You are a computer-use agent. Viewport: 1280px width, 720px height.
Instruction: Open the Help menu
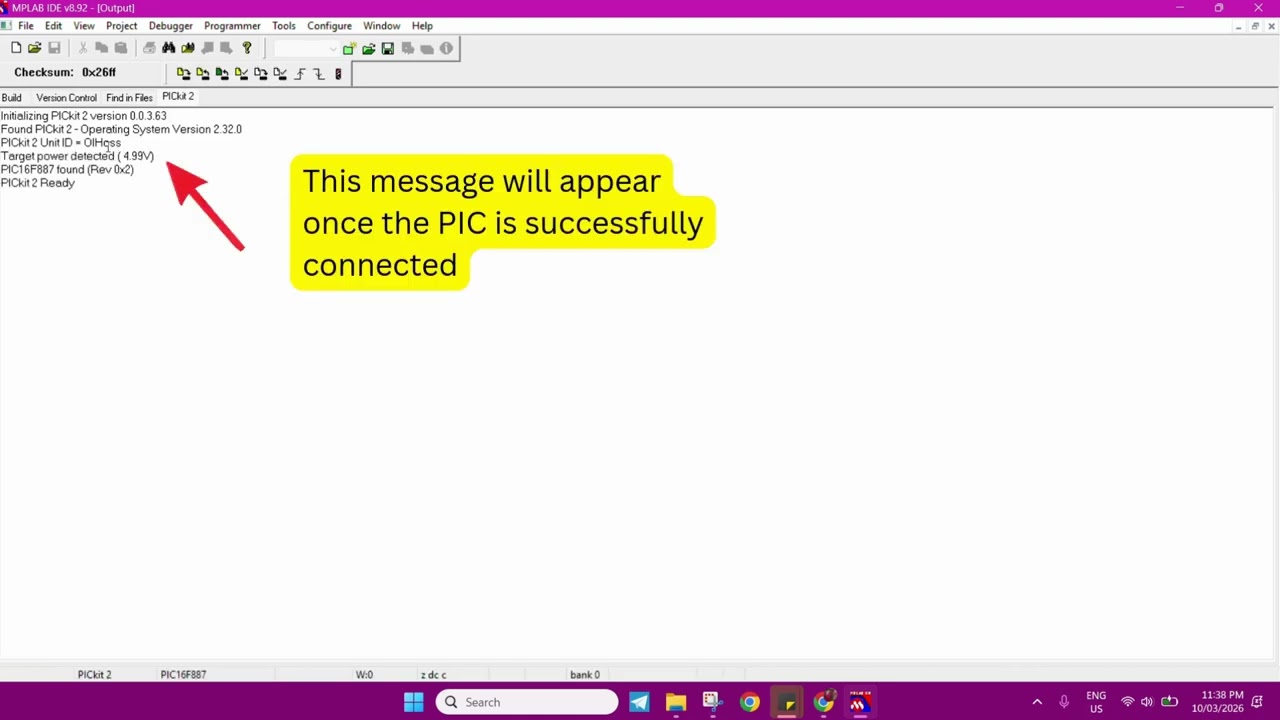click(x=422, y=26)
